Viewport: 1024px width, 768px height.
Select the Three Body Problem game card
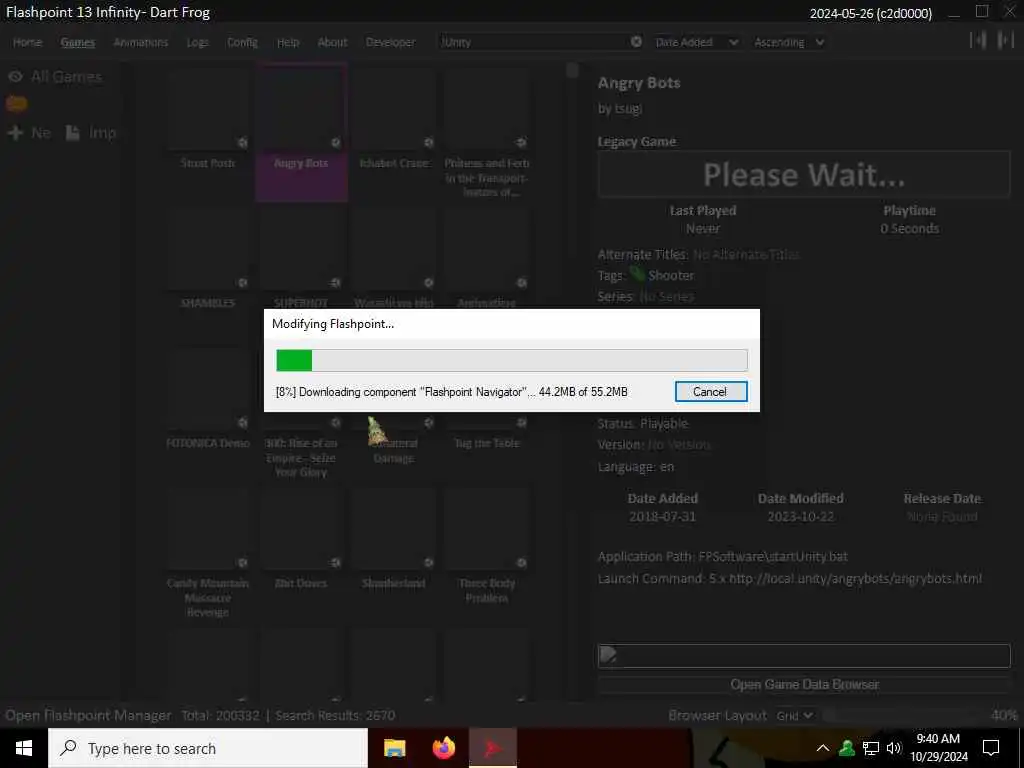point(487,545)
